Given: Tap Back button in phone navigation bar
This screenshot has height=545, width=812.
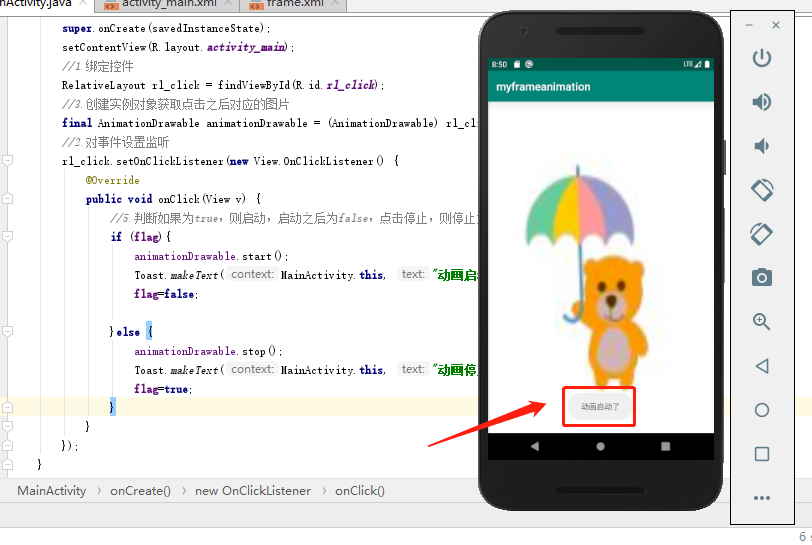Looking at the screenshot, I should (535, 446).
